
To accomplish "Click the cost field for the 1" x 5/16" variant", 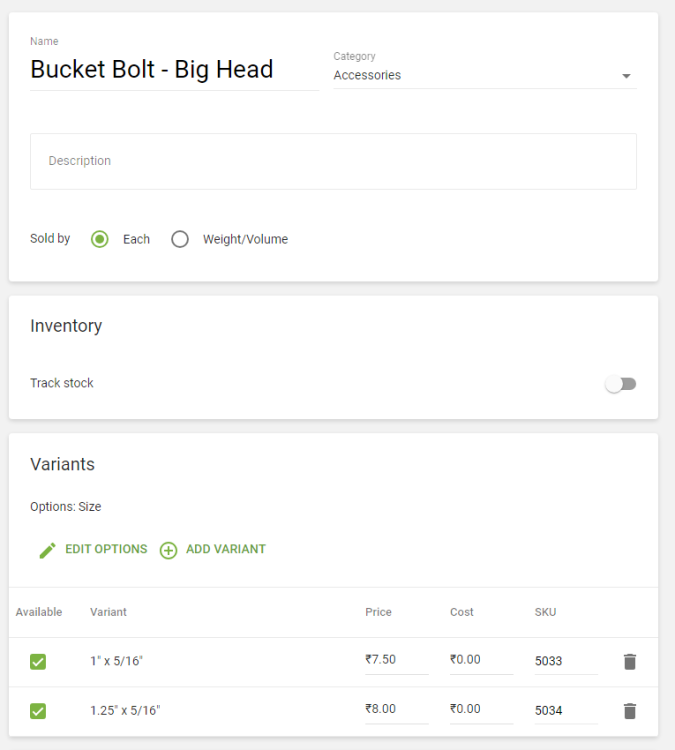I will click(480, 660).
